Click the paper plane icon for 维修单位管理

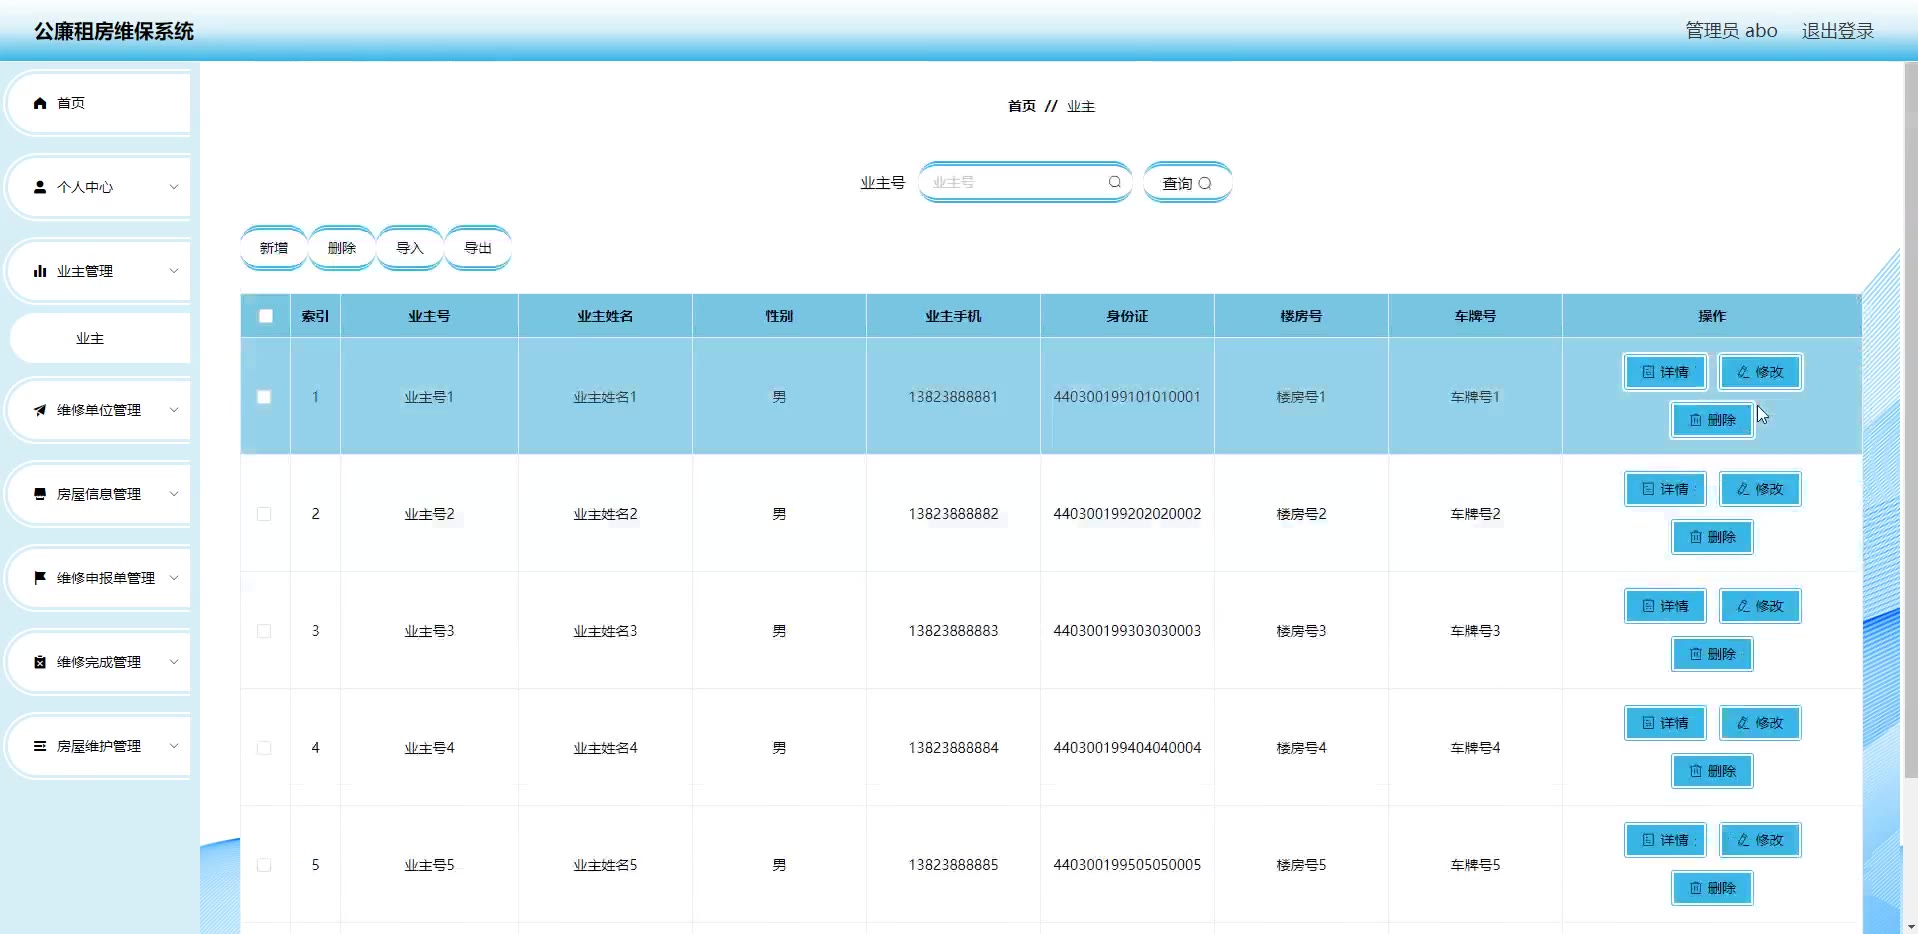pyautogui.click(x=40, y=410)
